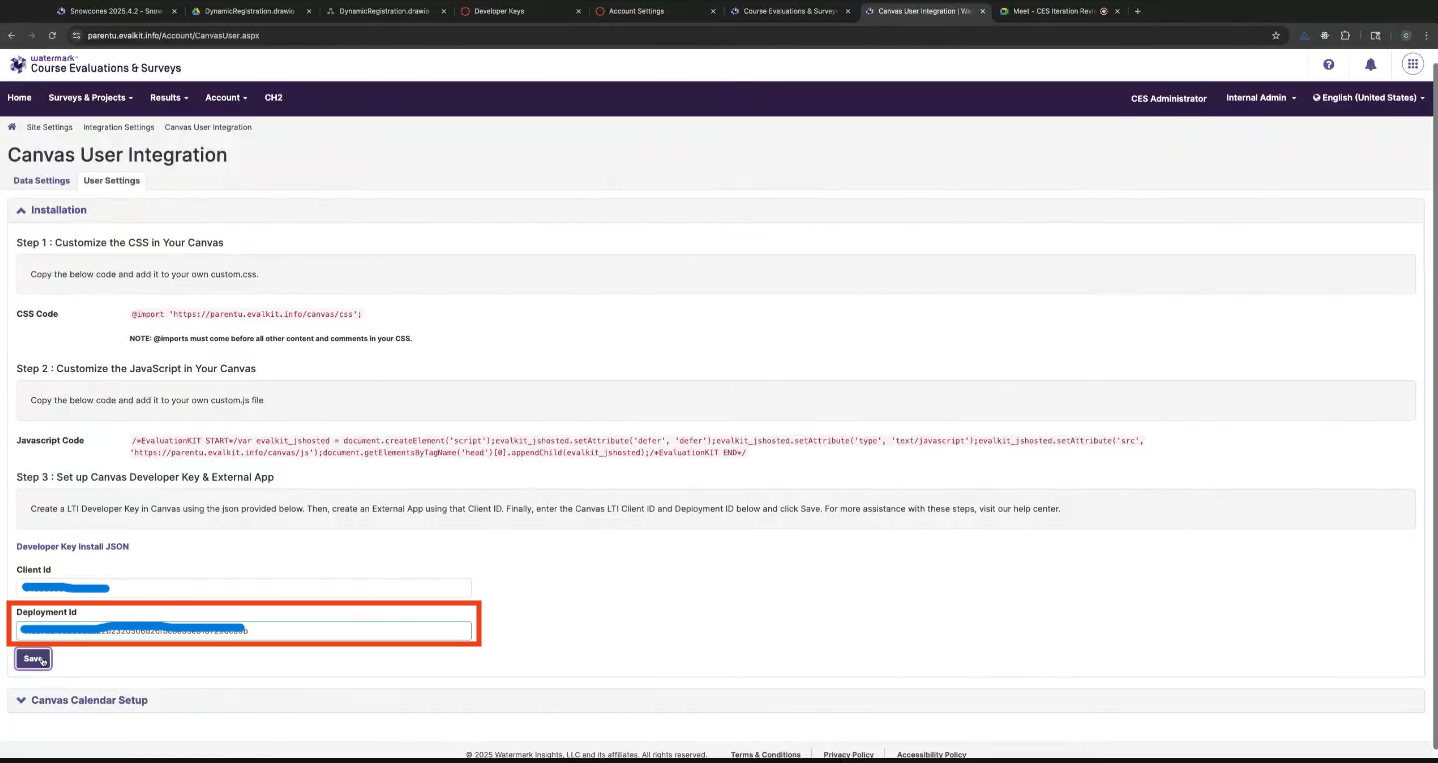Open the Chrome profile avatar C
The image size is (1438, 763).
tap(1406, 35)
